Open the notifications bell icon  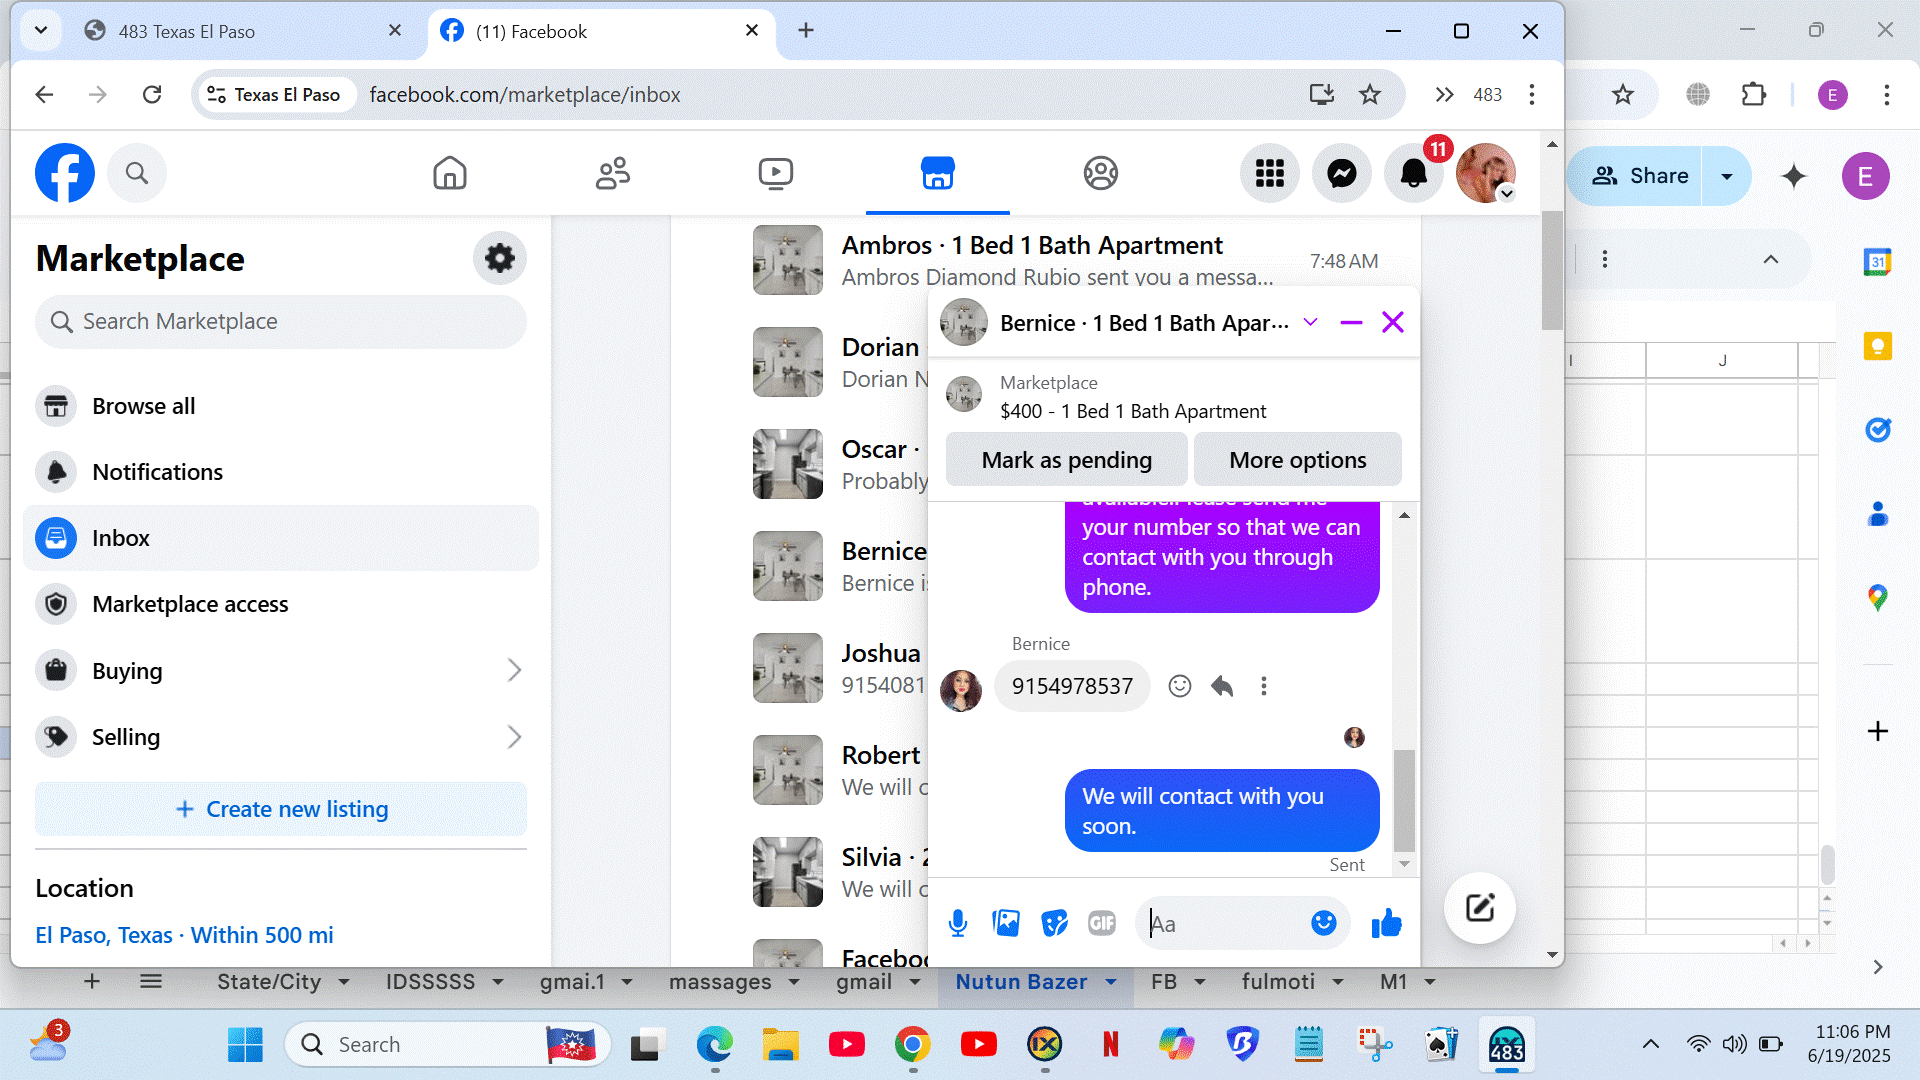tap(1413, 174)
